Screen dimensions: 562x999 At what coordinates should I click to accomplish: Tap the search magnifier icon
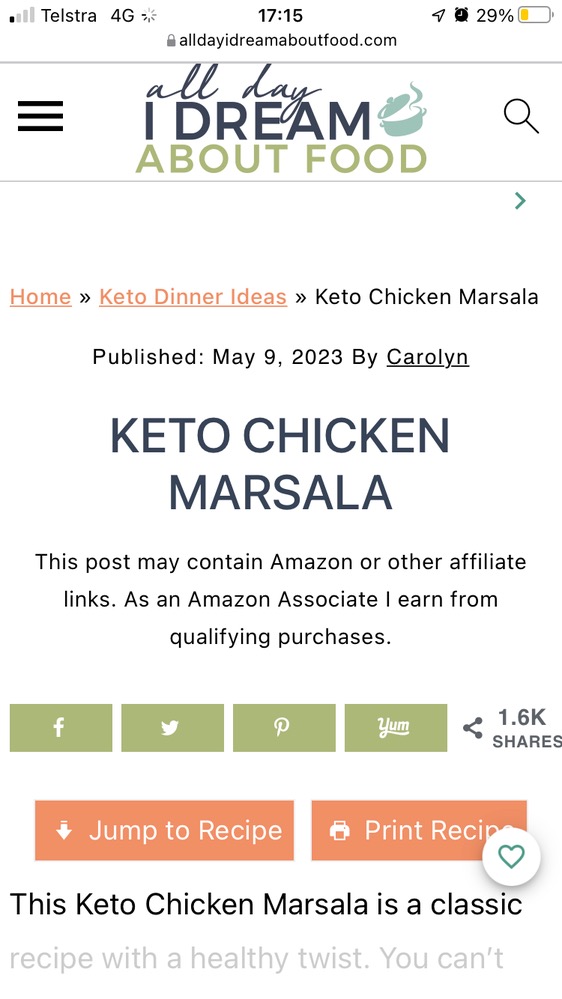(521, 116)
